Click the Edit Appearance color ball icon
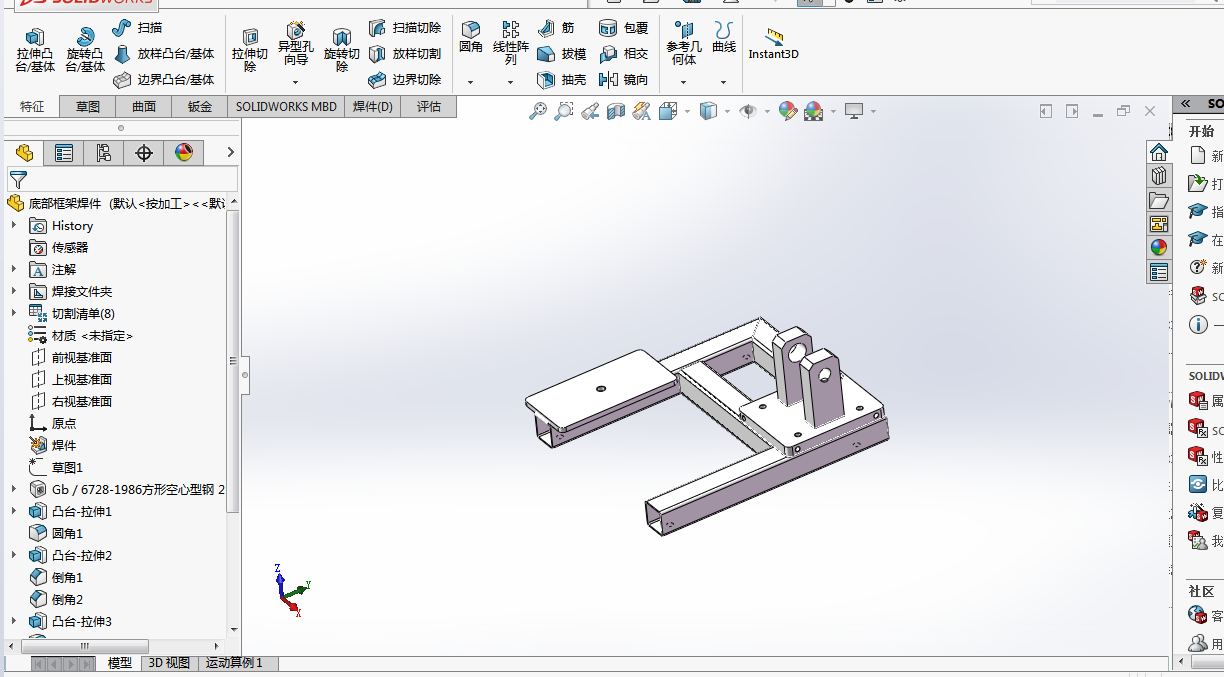Screen dimensions: 1224x677 coord(787,111)
